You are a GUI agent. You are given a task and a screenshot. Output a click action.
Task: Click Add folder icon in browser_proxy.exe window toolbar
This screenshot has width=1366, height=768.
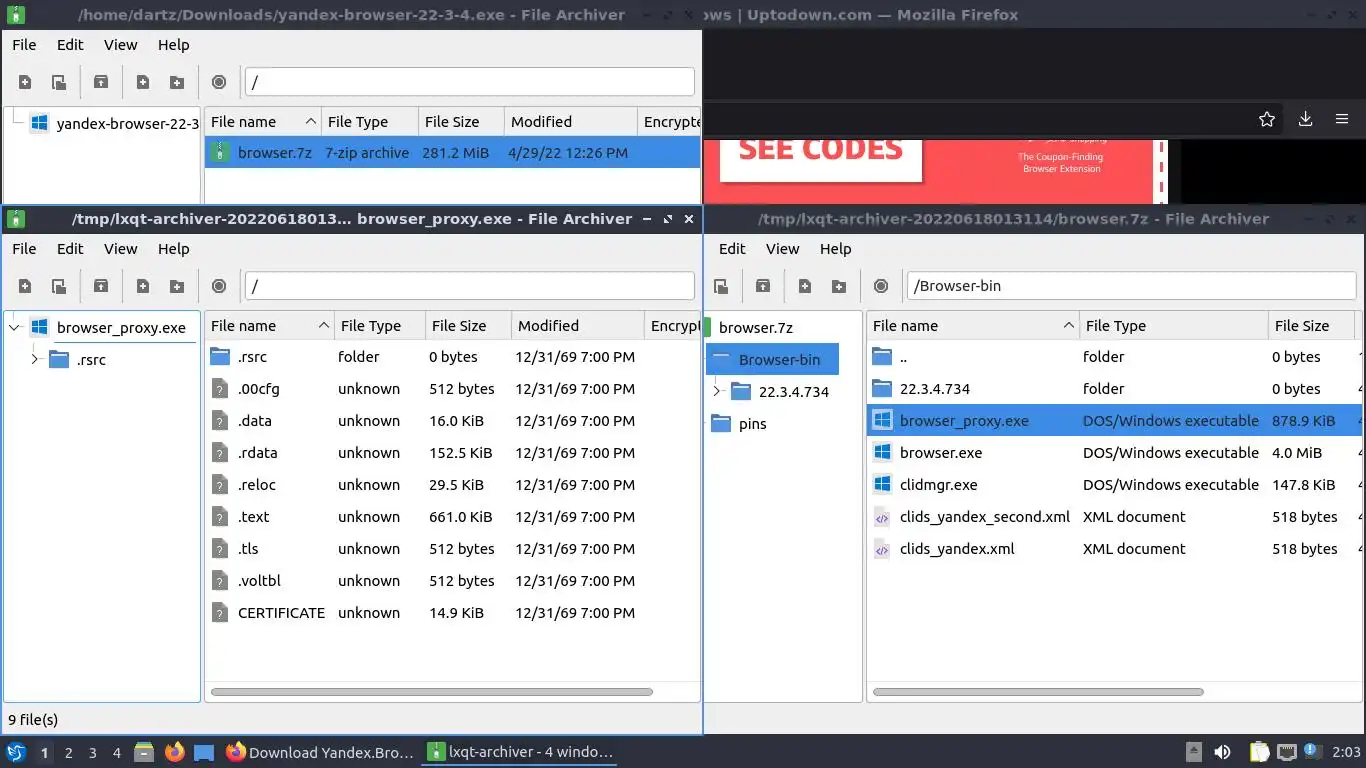[x=177, y=286]
